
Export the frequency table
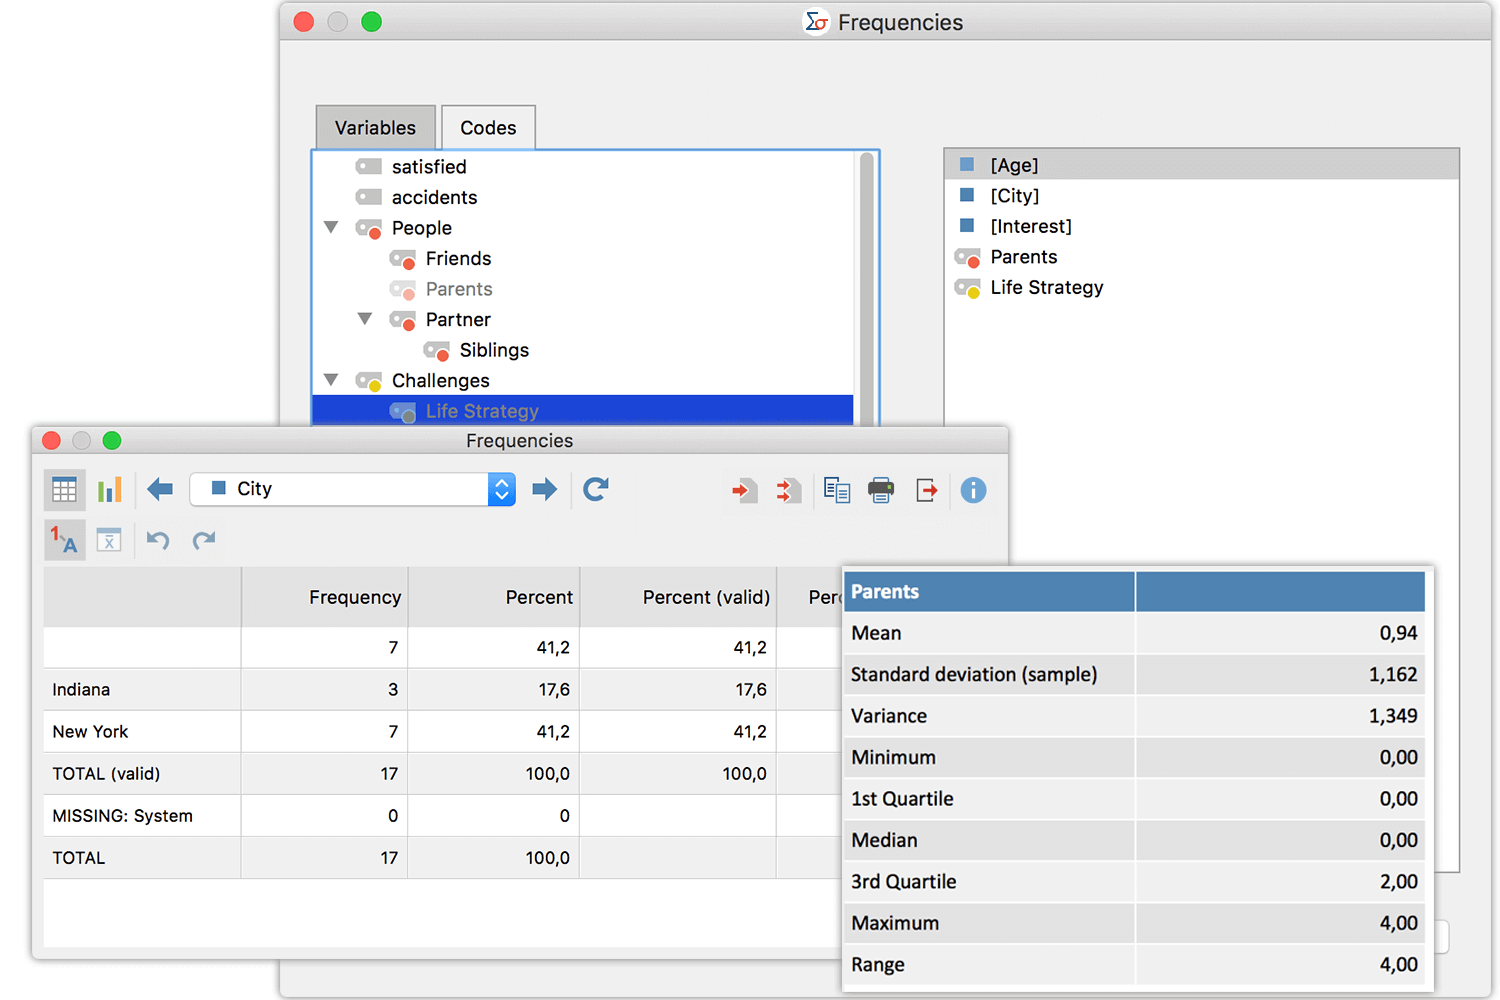click(x=927, y=490)
